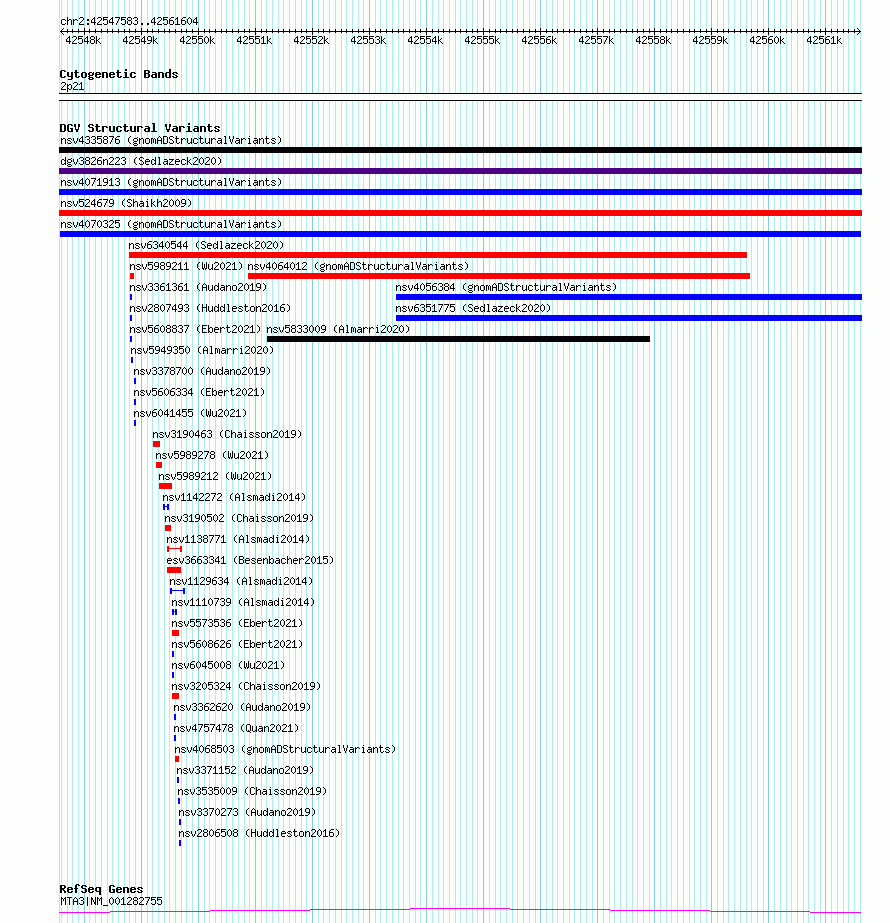Open the nsv3378700 (Audano2019) label
Image resolution: width=890 pixels, height=923 pixels.
coord(202,371)
